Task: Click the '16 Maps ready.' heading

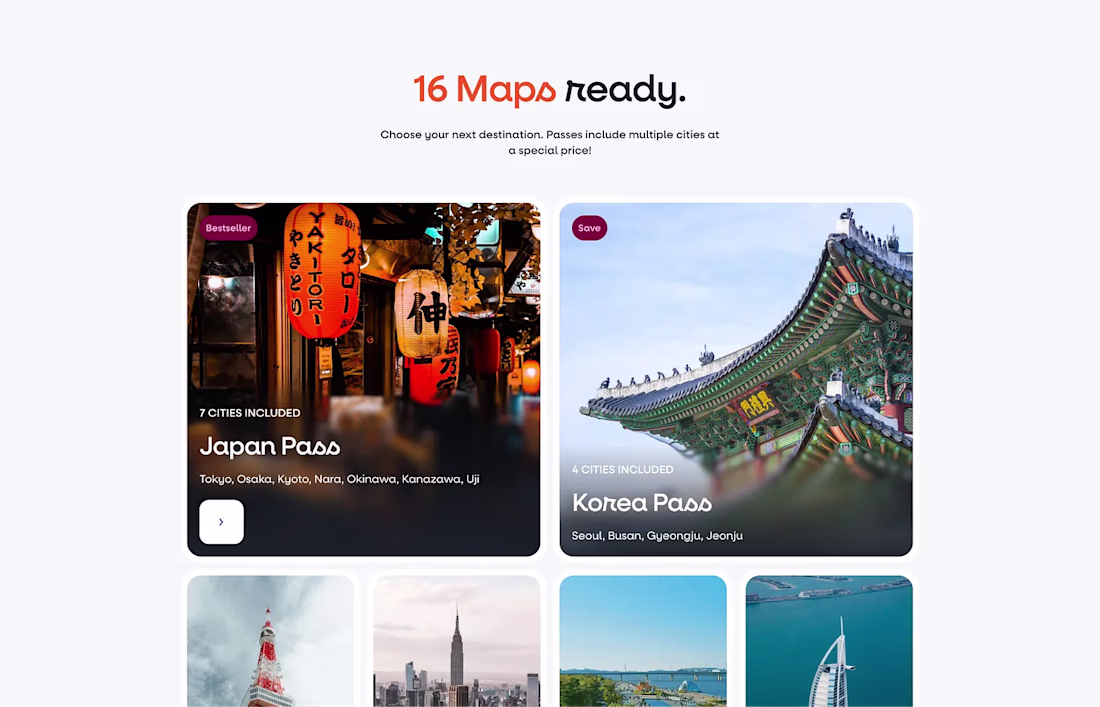Action: (x=549, y=90)
